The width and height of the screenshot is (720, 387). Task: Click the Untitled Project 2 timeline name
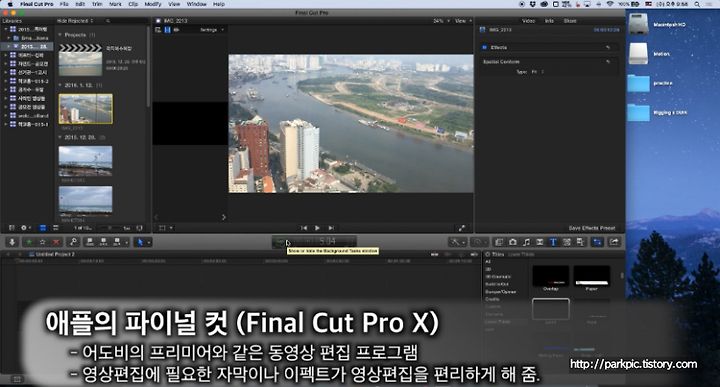pyautogui.click(x=55, y=254)
